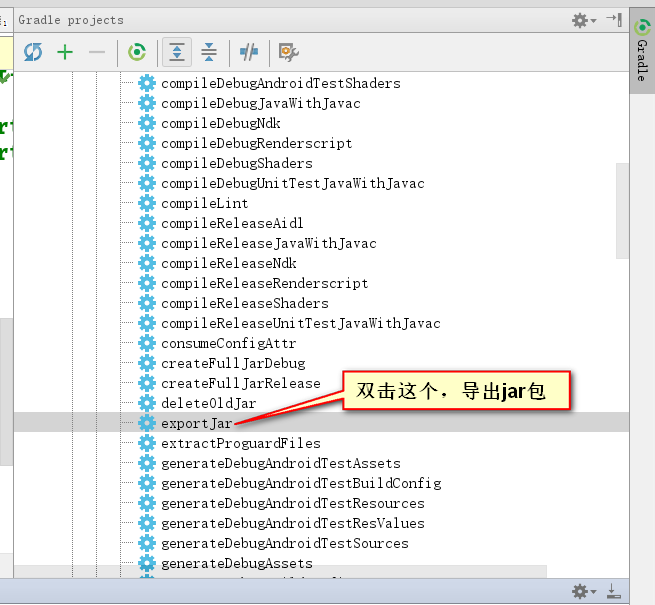
Task: Click gear icon beside createFullJarDebug
Action: coord(147,363)
